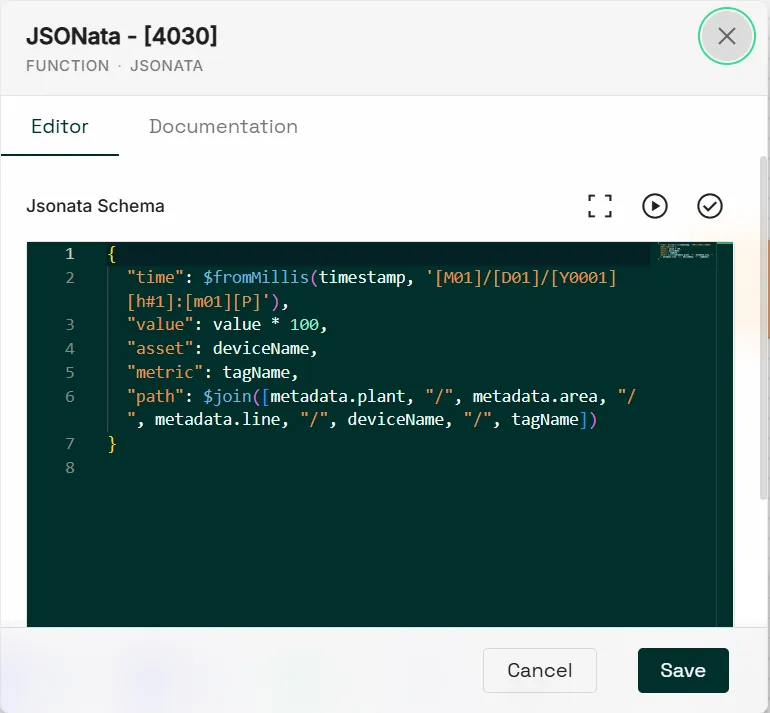Screen dimensions: 770x713
Task: Switch to the Documentation tab
Action: (x=223, y=126)
